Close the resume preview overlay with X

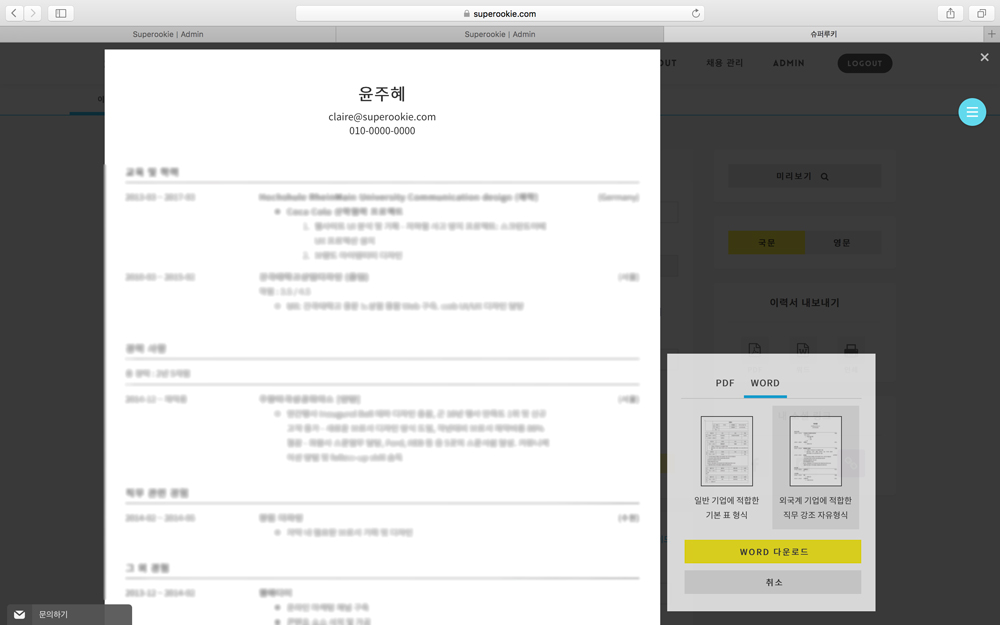pyautogui.click(x=984, y=58)
